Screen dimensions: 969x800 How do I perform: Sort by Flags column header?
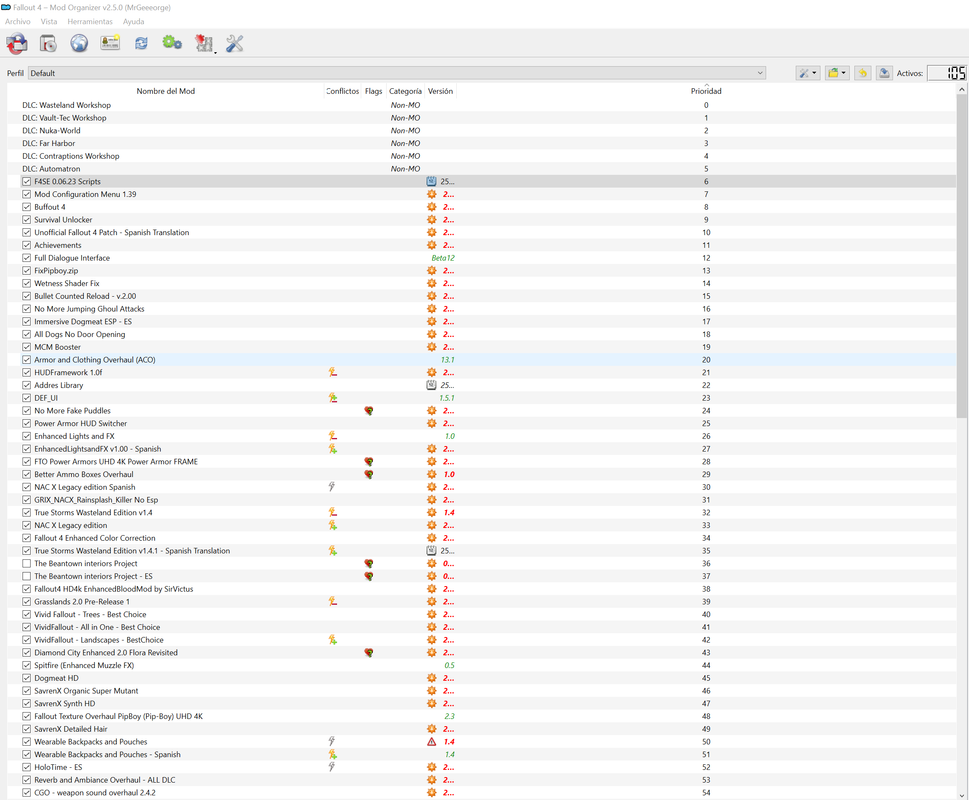[x=373, y=91]
